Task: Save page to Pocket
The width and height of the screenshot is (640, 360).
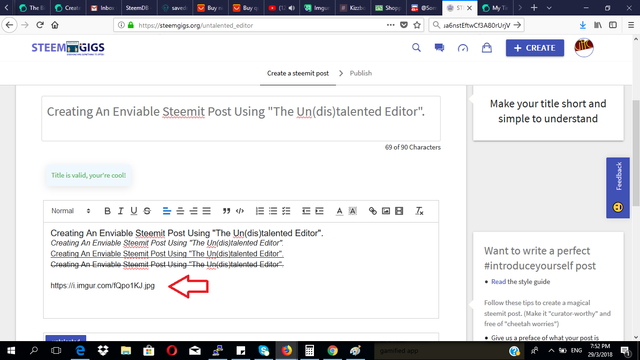Action: coord(404,25)
